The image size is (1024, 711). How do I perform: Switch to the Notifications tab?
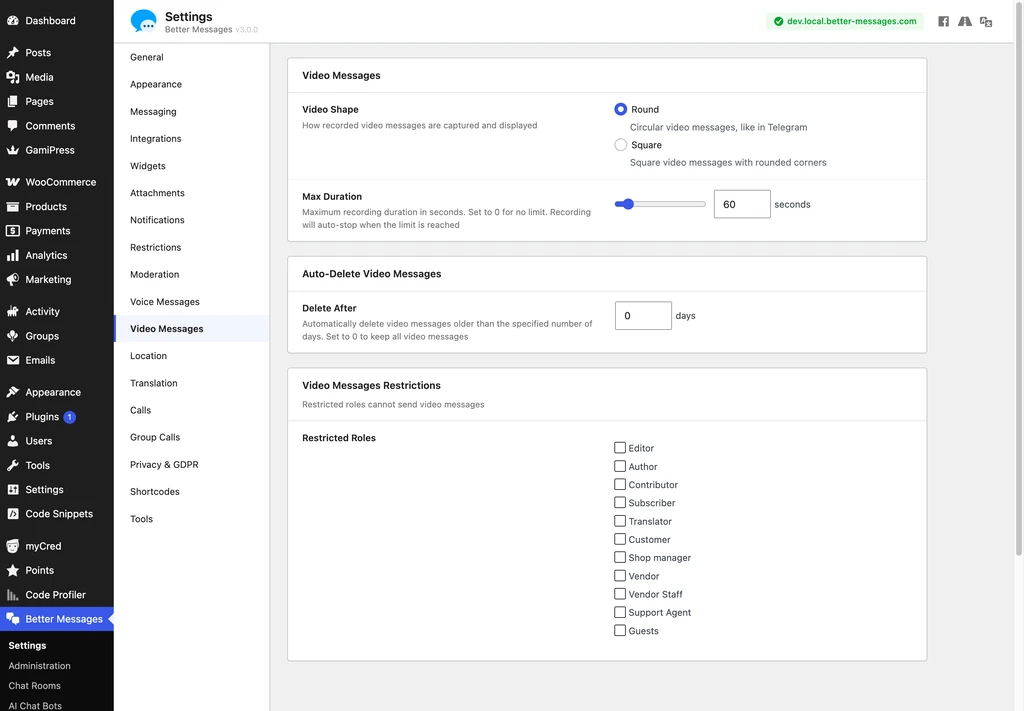click(191, 220)
